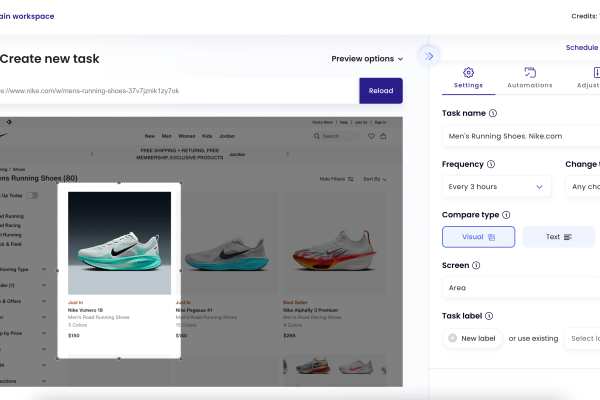Click the page URL input field

pos(179,91)
